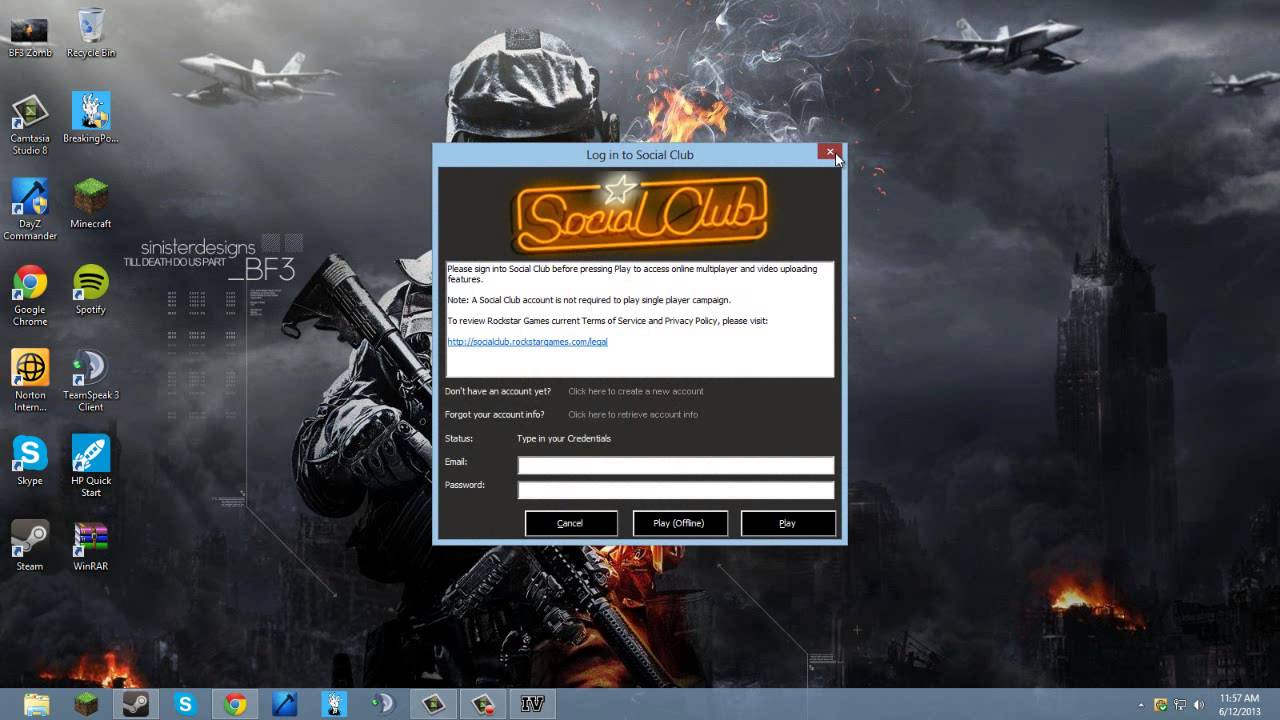Open volume control in tray
Screen dimensions: 1280x720
point(1199,705)
